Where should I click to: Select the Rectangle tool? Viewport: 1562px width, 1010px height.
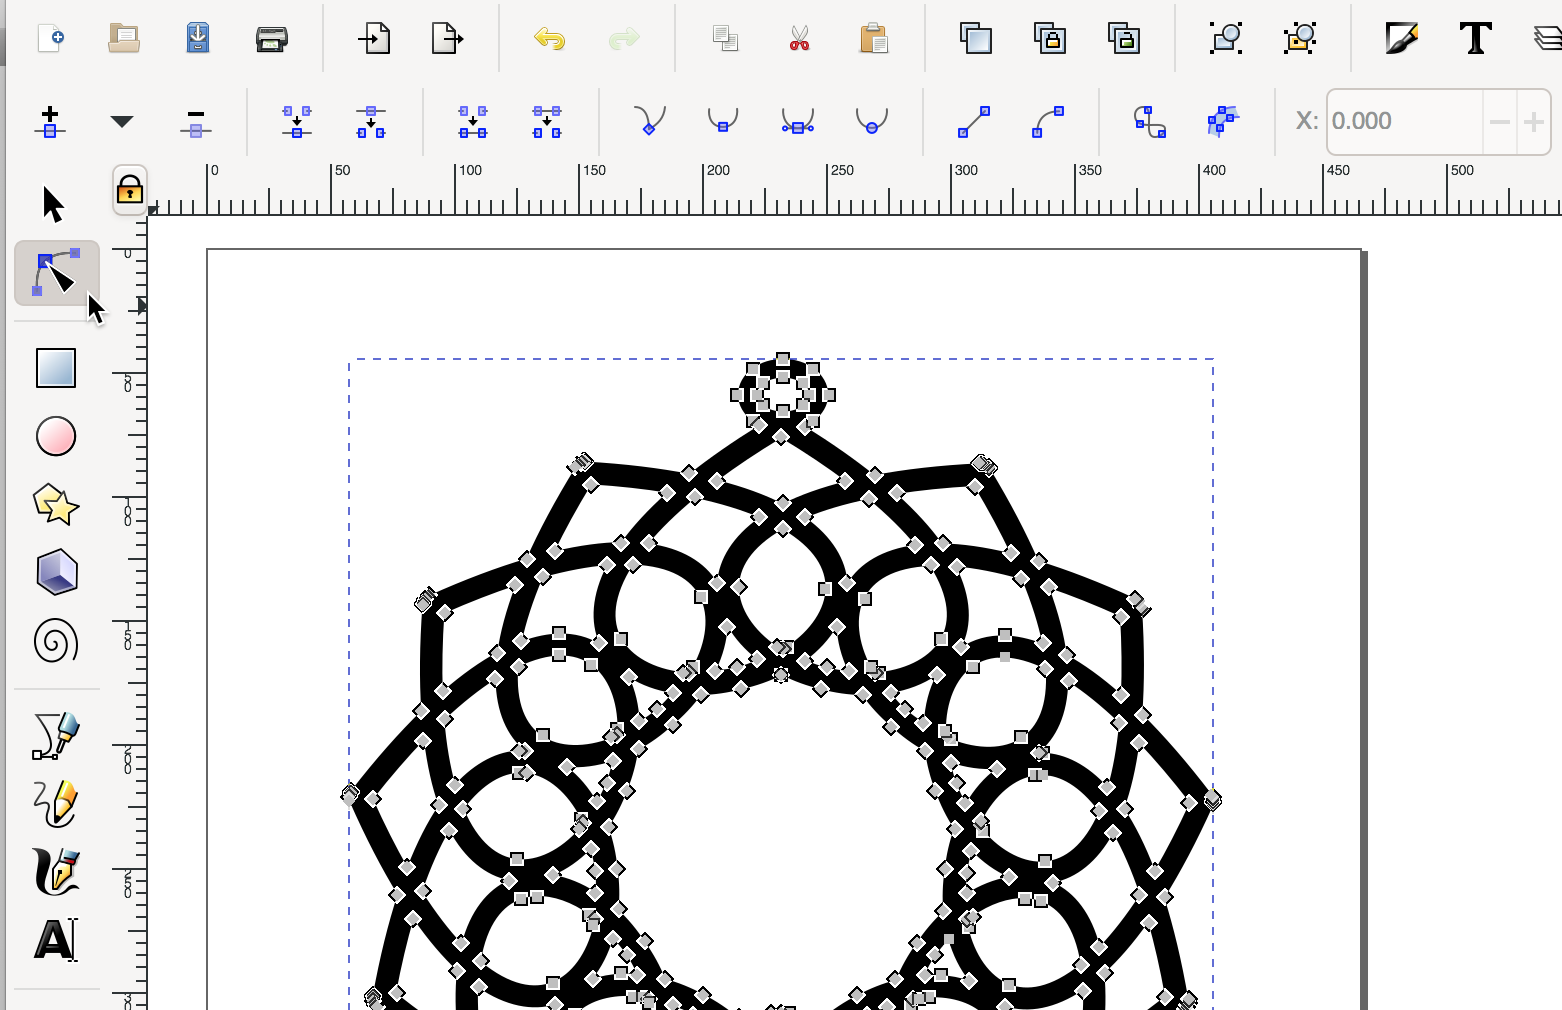pyautogui.click(x=56, y=368)
